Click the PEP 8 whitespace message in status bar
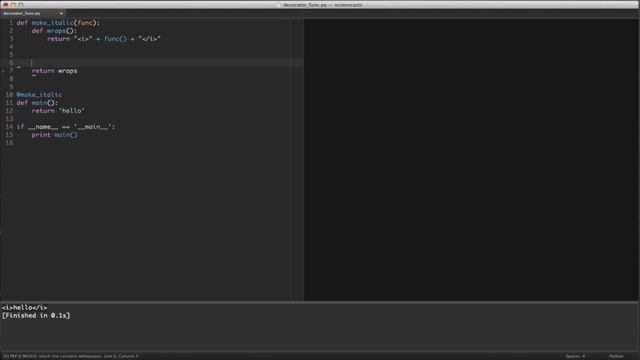Image resolution: width=640 pixels, height=360 pixels. 71,356
